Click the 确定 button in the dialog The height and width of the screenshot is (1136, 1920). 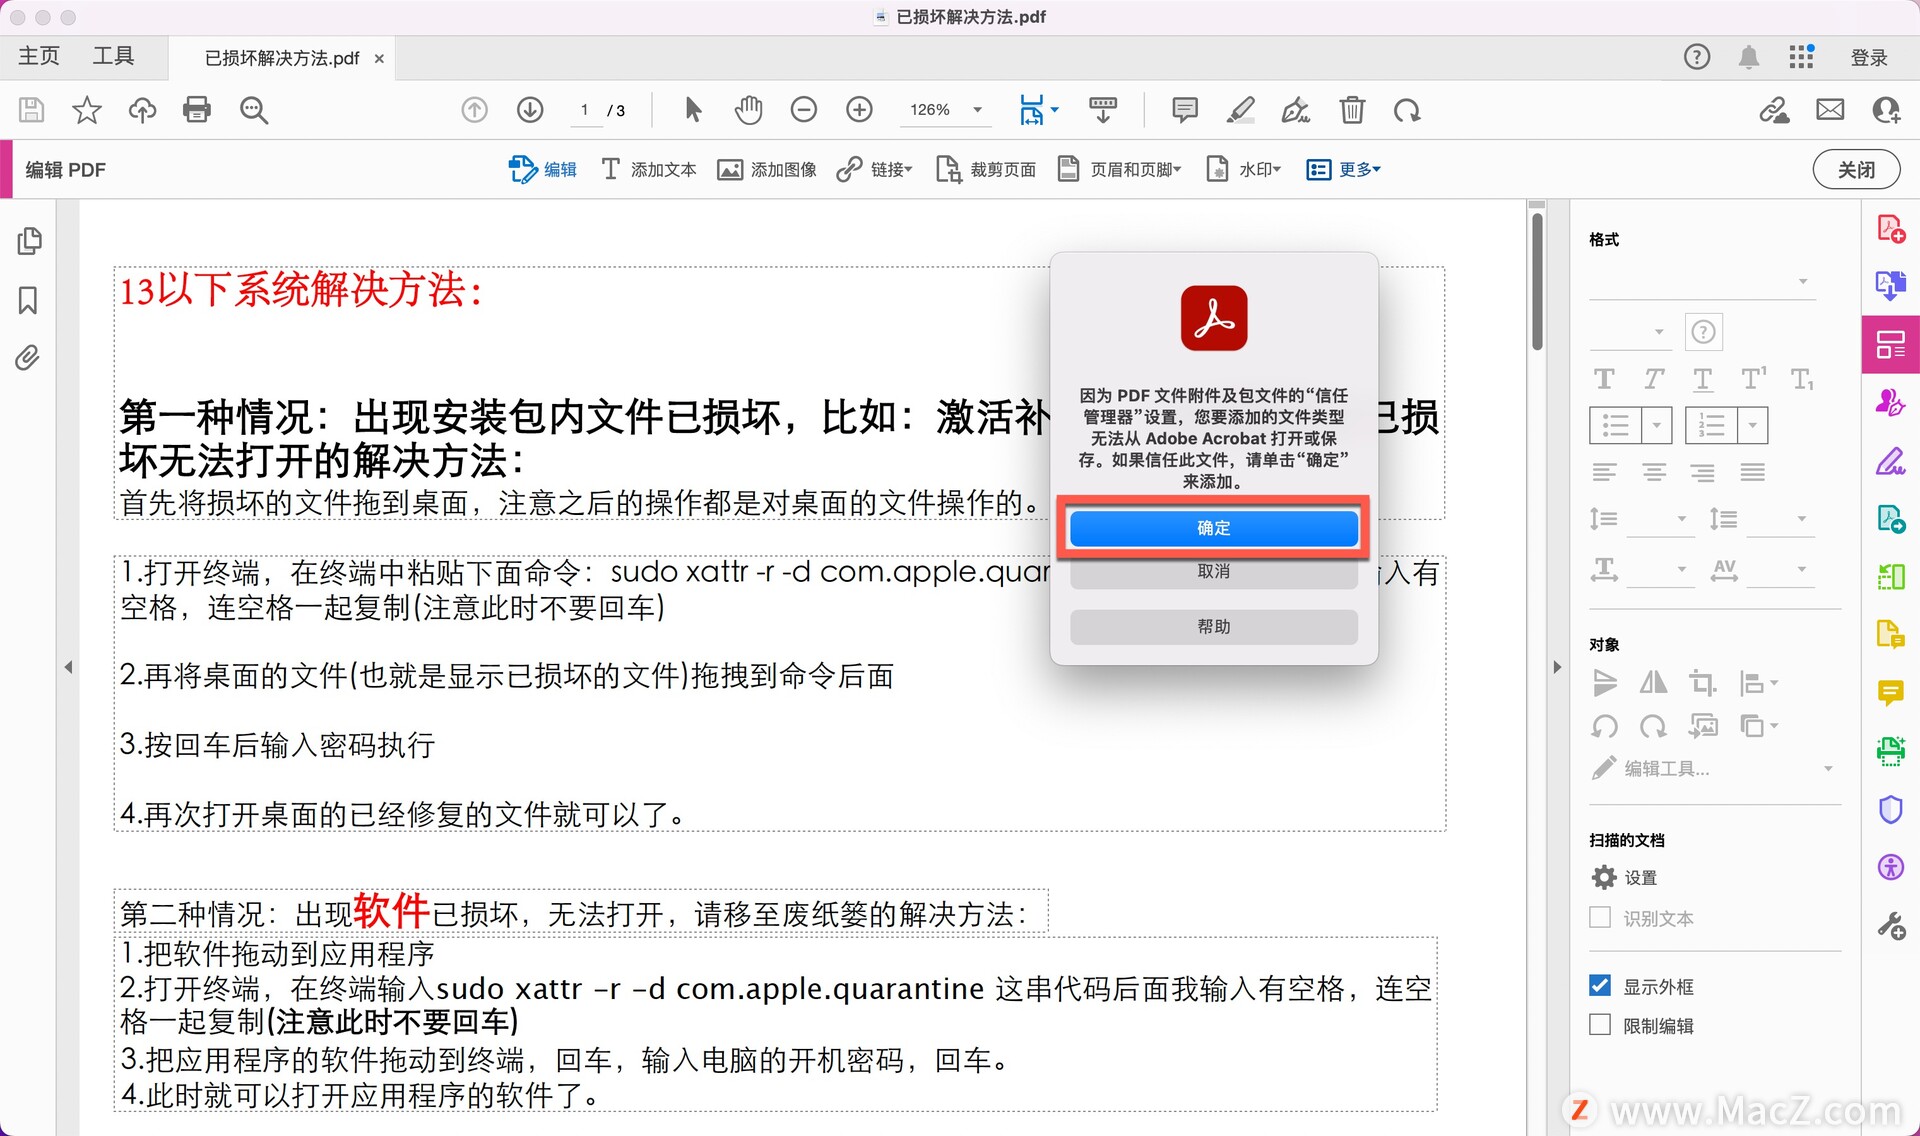1213,528
